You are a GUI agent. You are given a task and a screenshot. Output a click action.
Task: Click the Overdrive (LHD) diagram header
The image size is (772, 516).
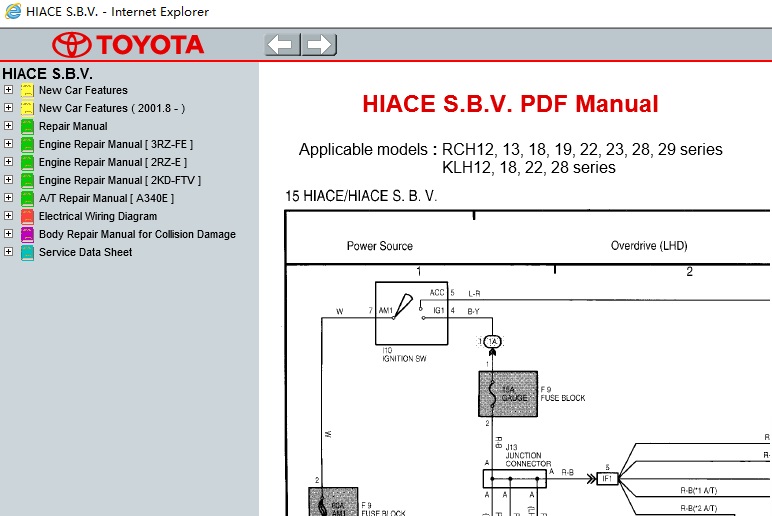click(649, 246)
